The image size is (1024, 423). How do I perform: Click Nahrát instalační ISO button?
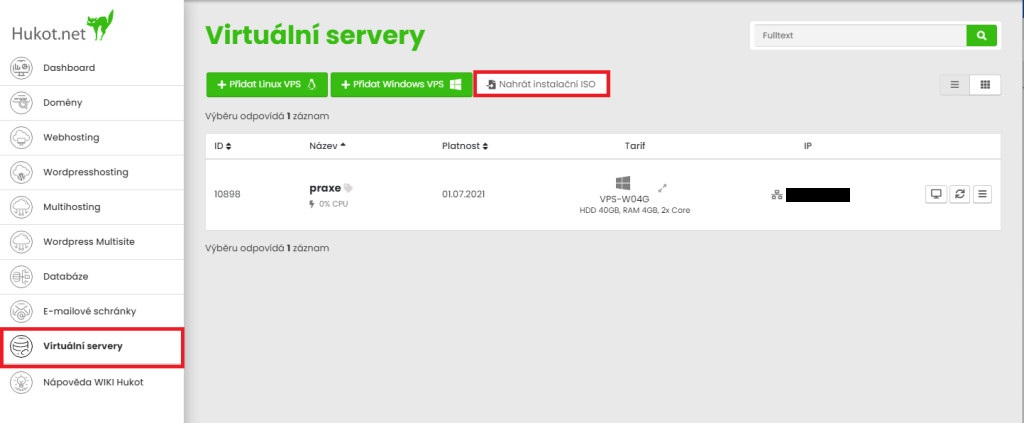coord(541,85)
